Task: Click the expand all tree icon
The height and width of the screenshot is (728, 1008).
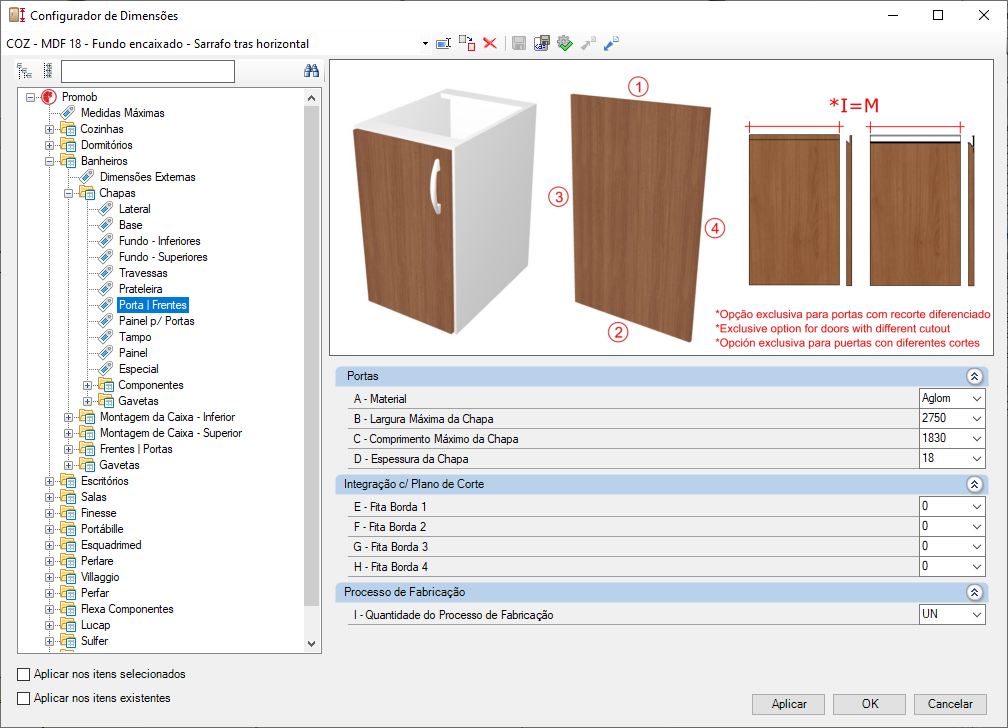Action: click(24, 71)
